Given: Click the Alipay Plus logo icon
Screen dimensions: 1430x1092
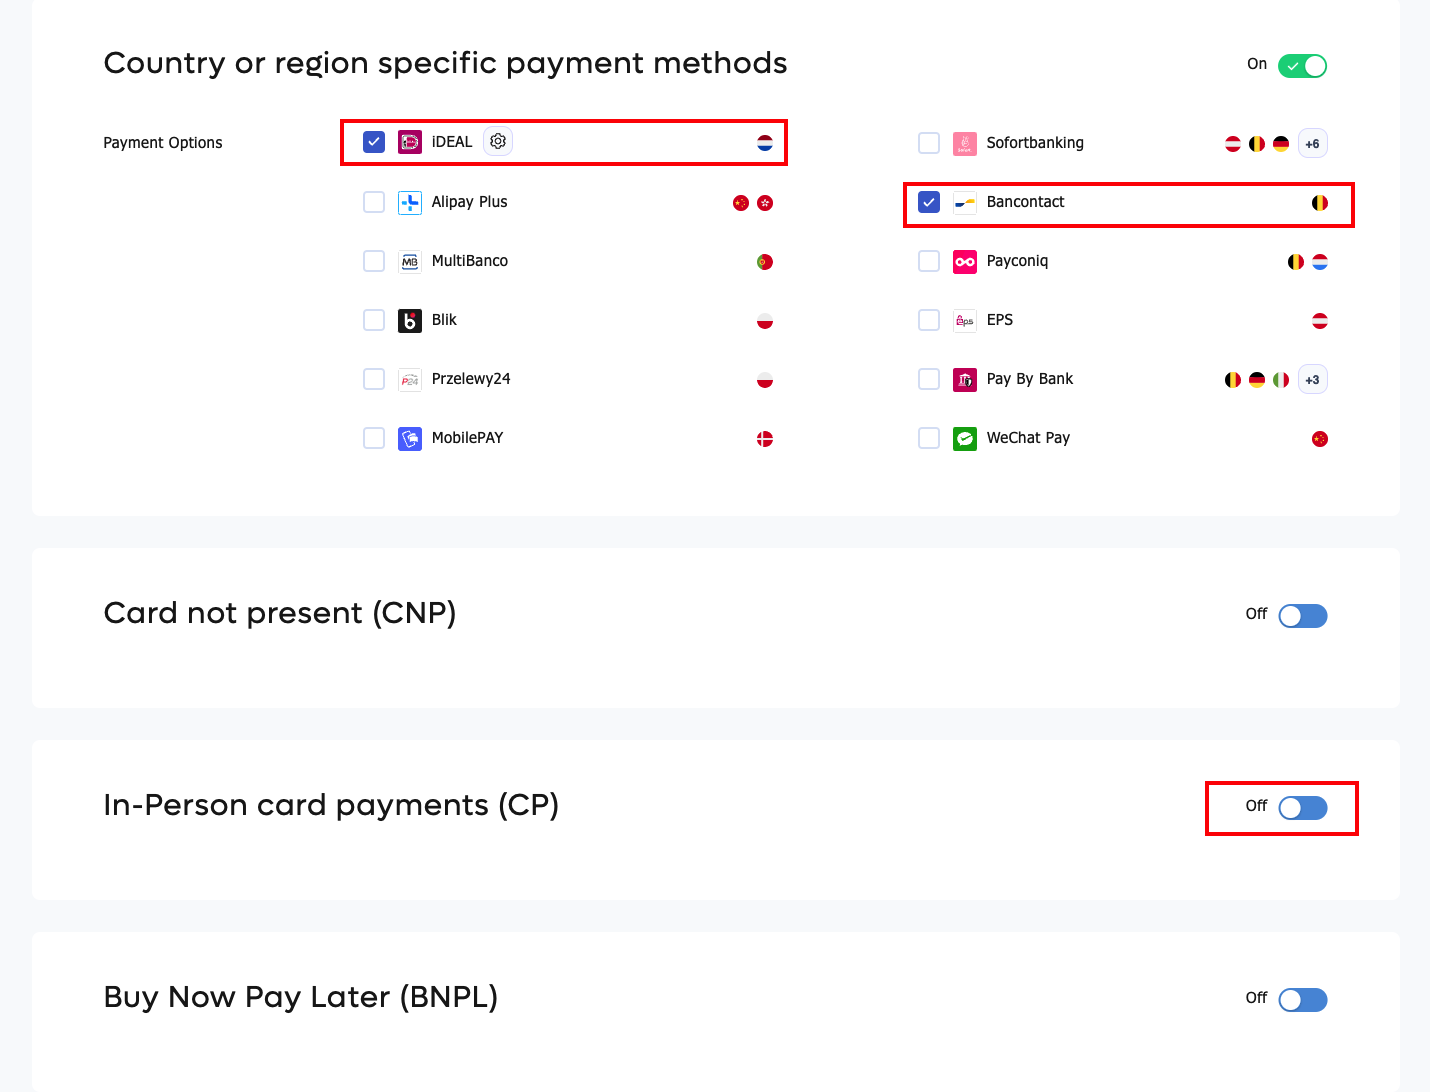Looking at the screenshot, I should click(410, 203).
